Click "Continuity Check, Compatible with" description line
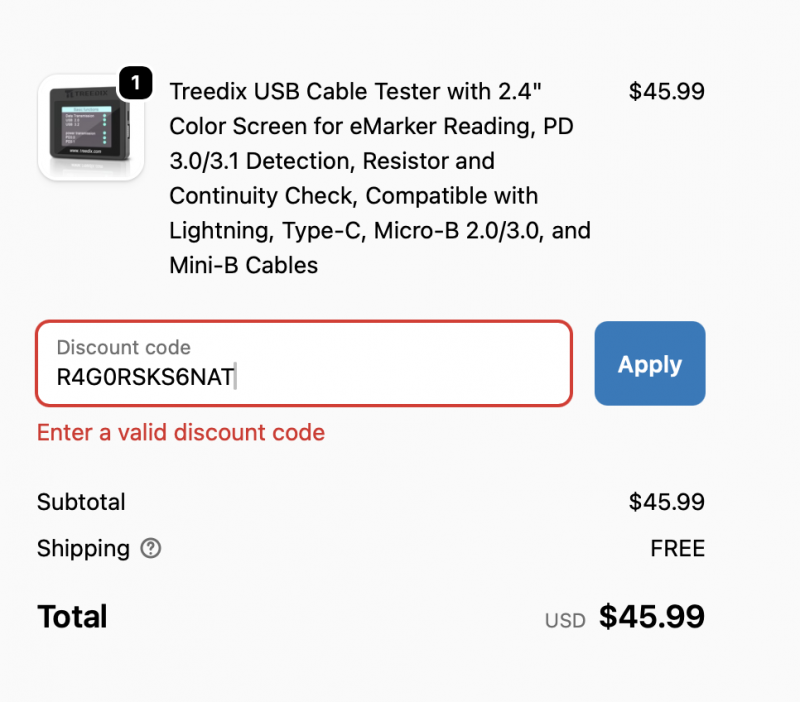800x702 pixels. click(354, 195)
